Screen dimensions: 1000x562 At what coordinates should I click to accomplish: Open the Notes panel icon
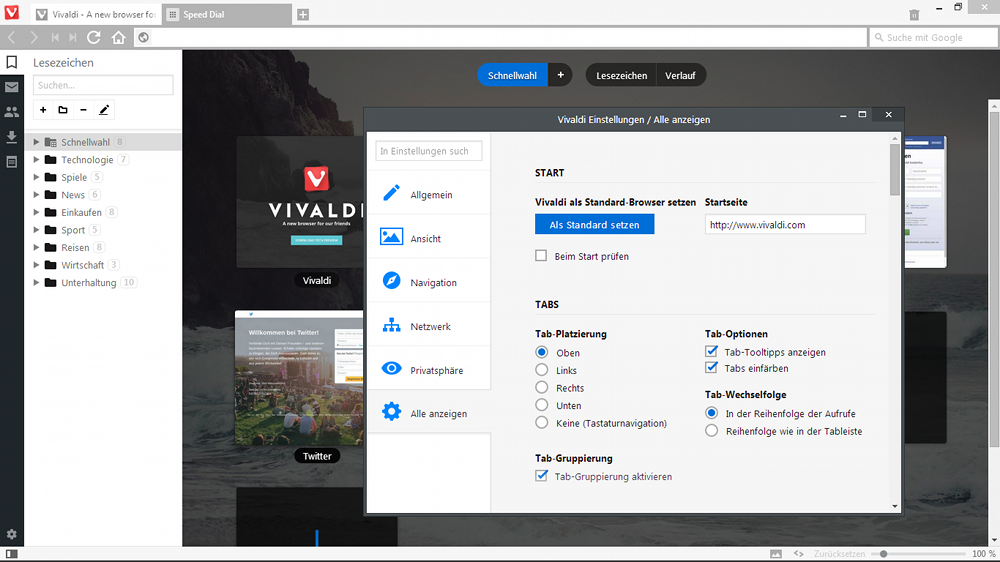click(11, 161)
